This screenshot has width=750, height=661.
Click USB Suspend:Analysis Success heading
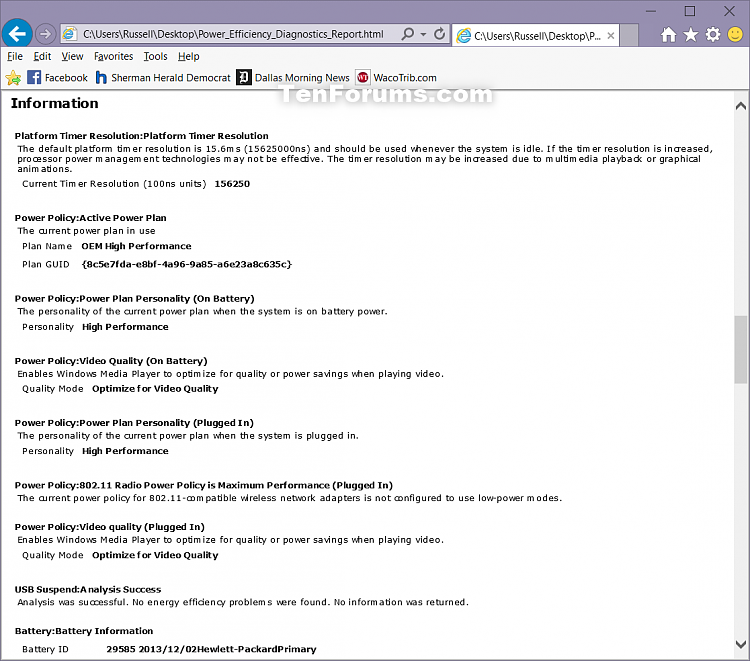[88, 589]
